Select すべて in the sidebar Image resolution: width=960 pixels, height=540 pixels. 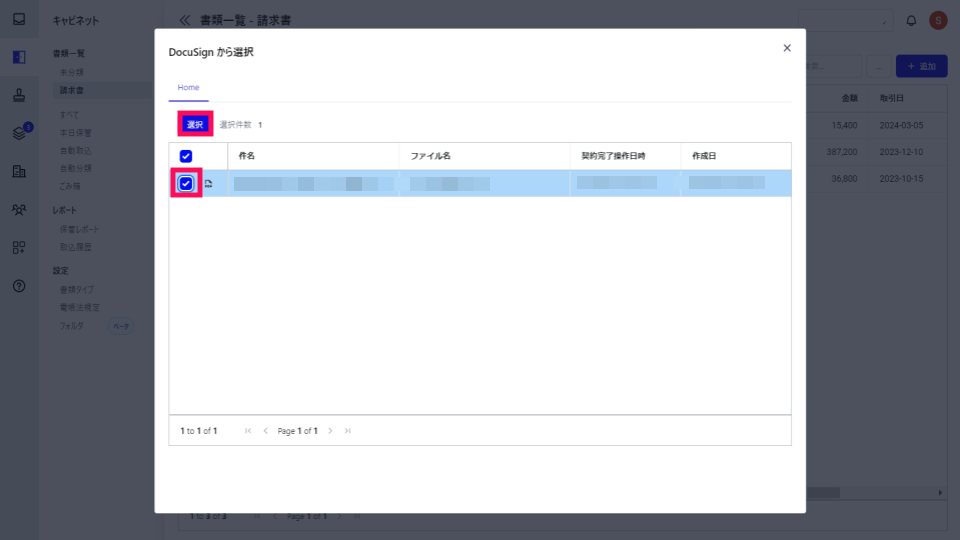click(x=69, y=114)
